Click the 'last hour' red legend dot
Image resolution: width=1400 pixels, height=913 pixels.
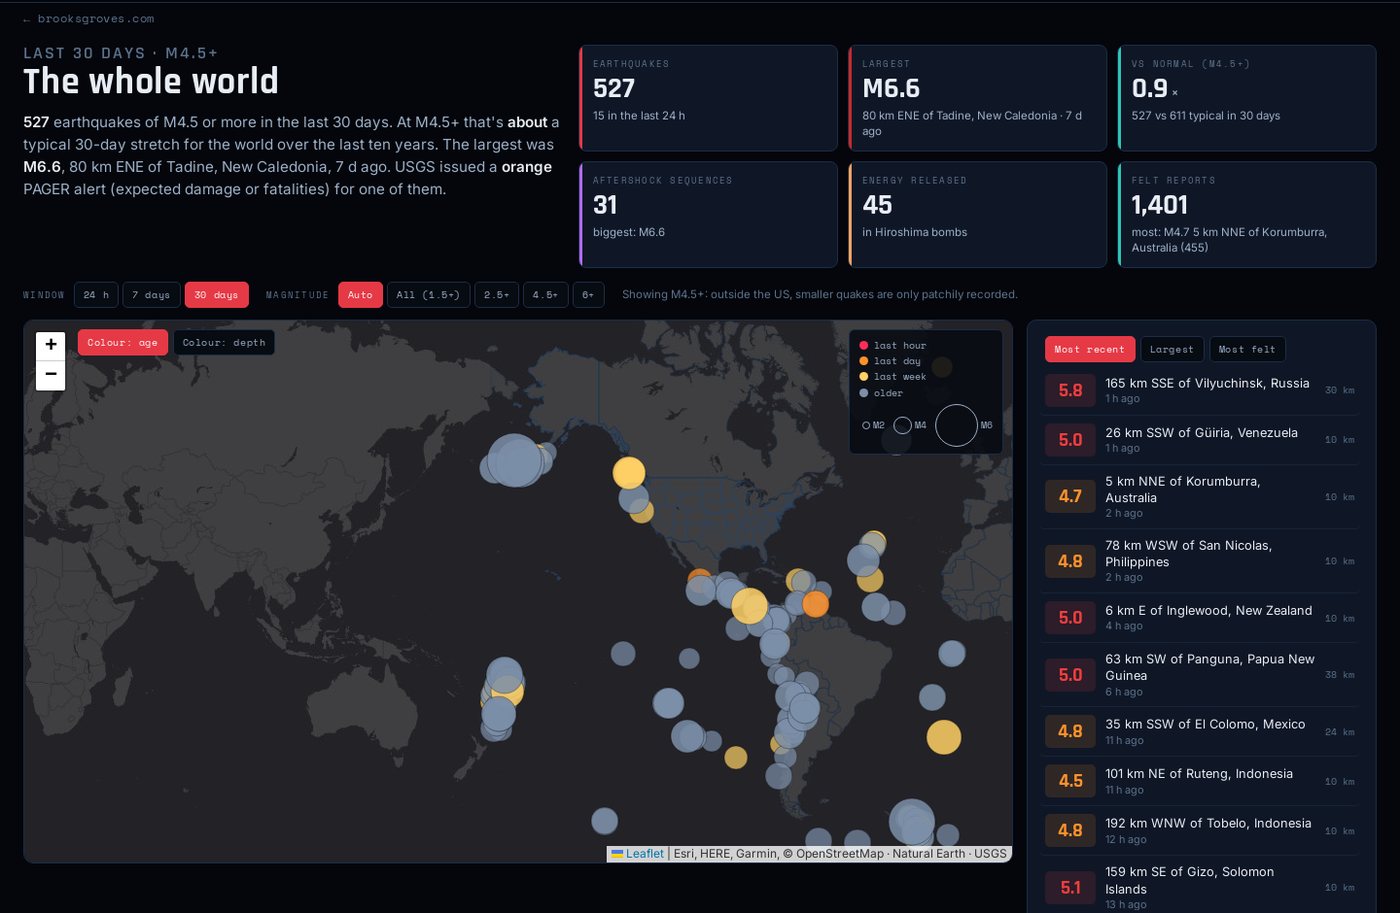[864, 346]
